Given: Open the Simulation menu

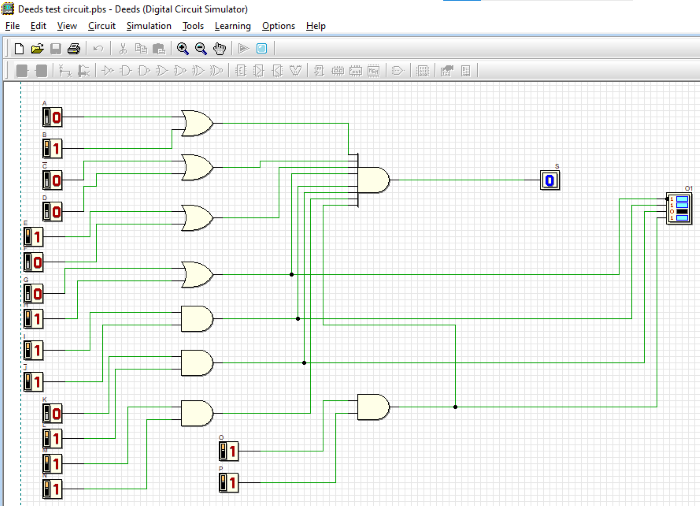Looking at the screenshot, I should pyautogui.click(x=149, y=26).
